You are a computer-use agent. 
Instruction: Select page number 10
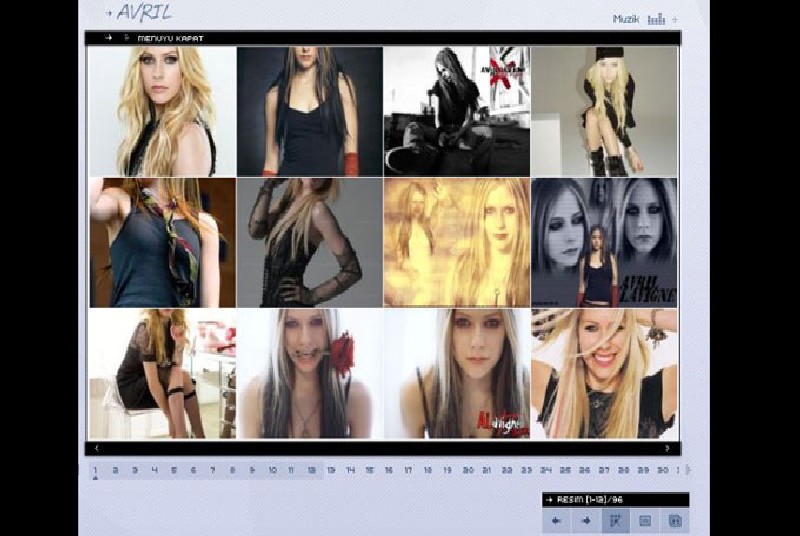click(272, 470)
